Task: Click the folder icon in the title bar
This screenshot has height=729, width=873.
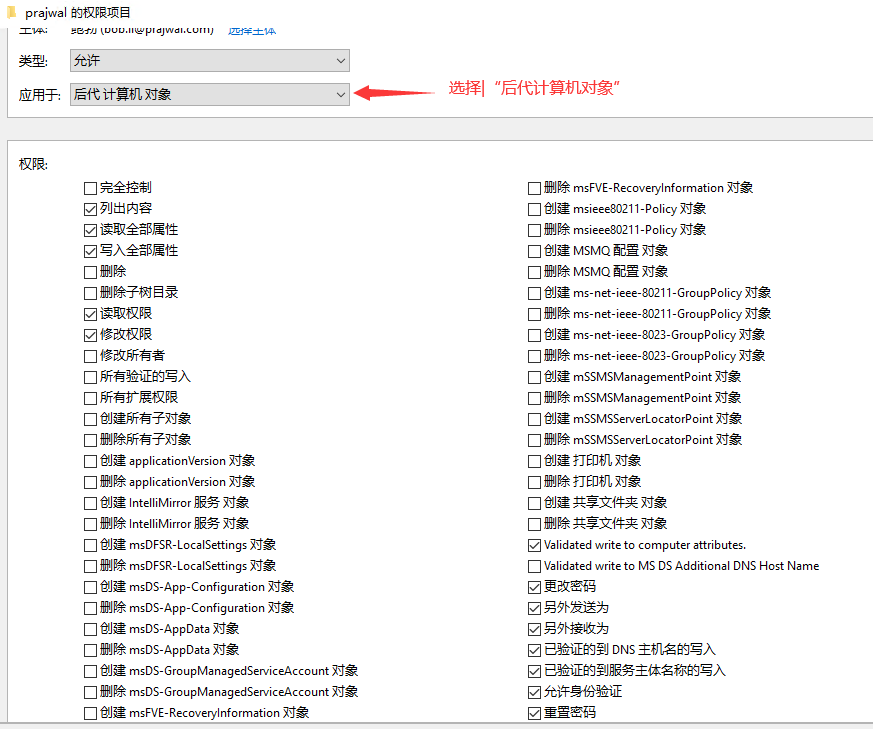Action: coord(11,12)
